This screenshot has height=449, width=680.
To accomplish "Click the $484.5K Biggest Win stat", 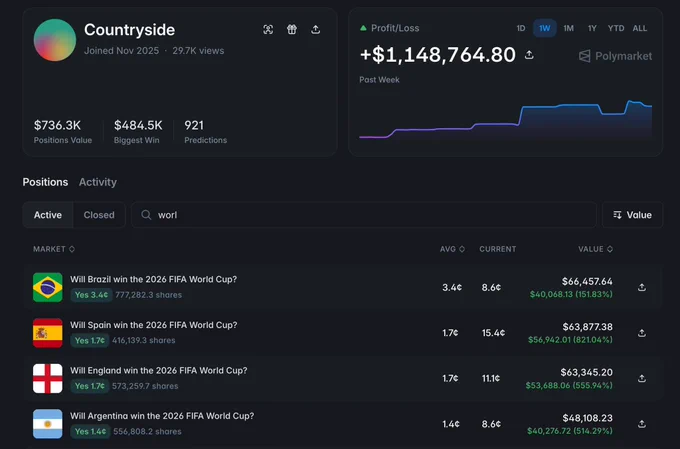I will click(x=138, y=131).
